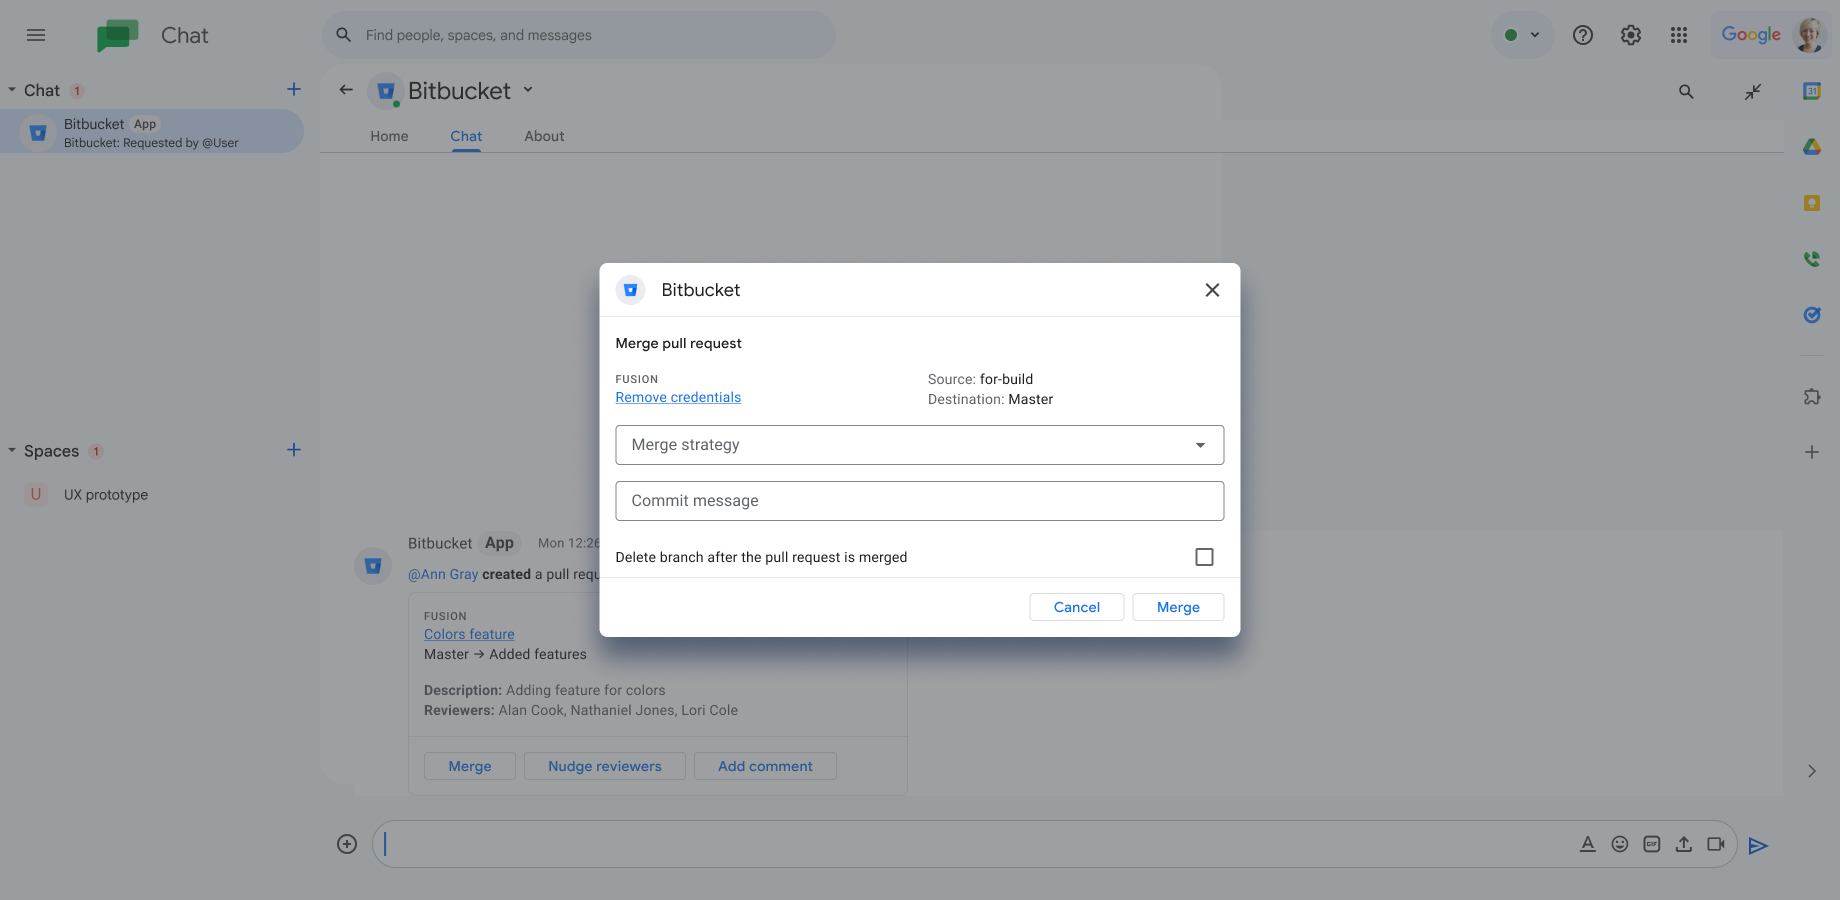Collapse the conversation view arrows icon
Viewport: 1840px width, 900px height.
pos(1753,92)
